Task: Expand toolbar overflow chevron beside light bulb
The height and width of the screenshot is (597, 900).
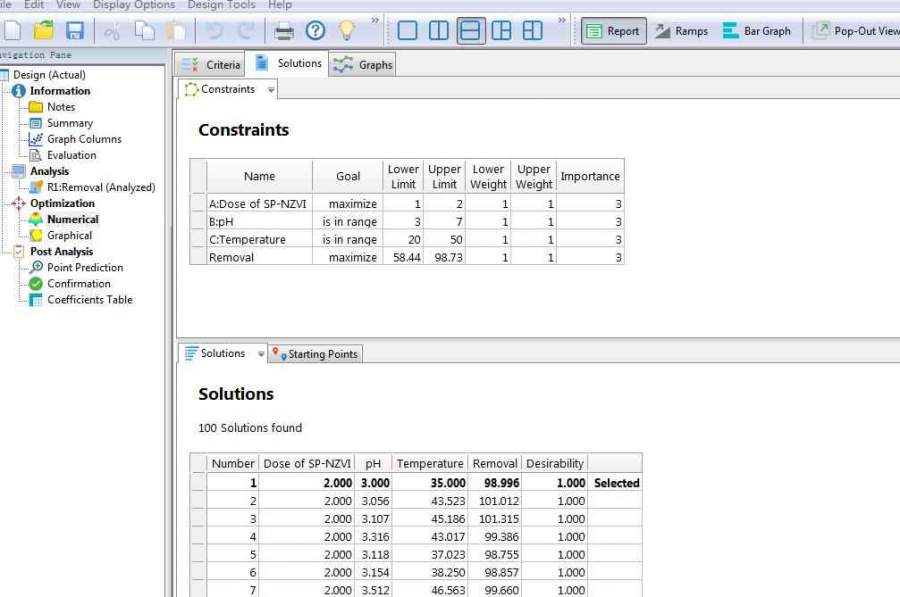Action: pos(375,20)
